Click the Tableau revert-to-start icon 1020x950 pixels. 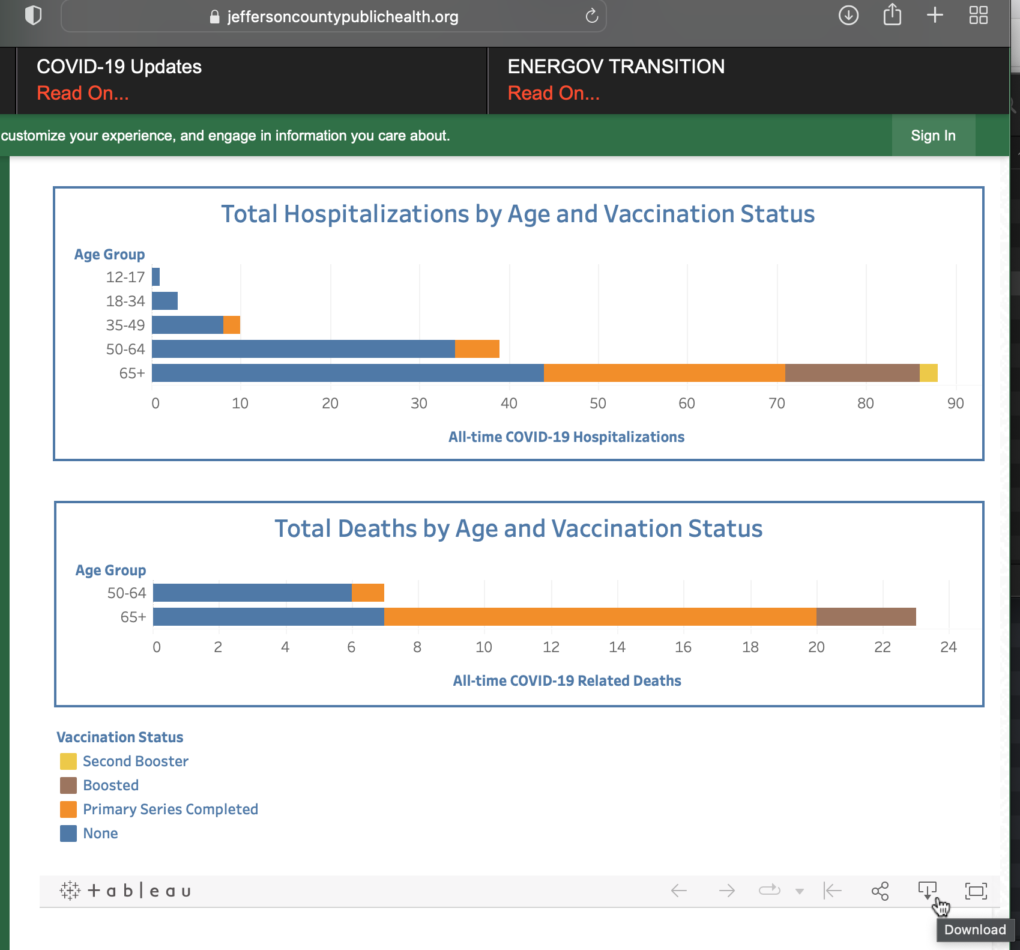point(832,891)
